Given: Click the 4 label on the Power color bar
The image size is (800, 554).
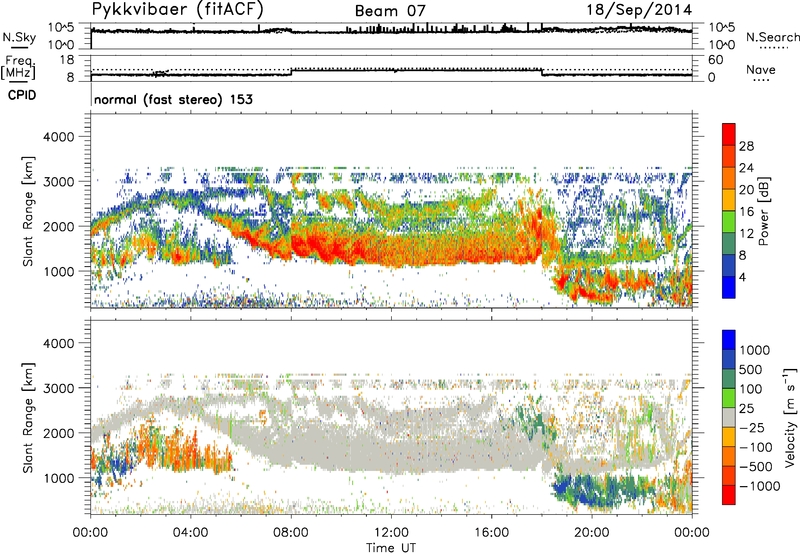Looking at the screenshot, I should [742, 278].
